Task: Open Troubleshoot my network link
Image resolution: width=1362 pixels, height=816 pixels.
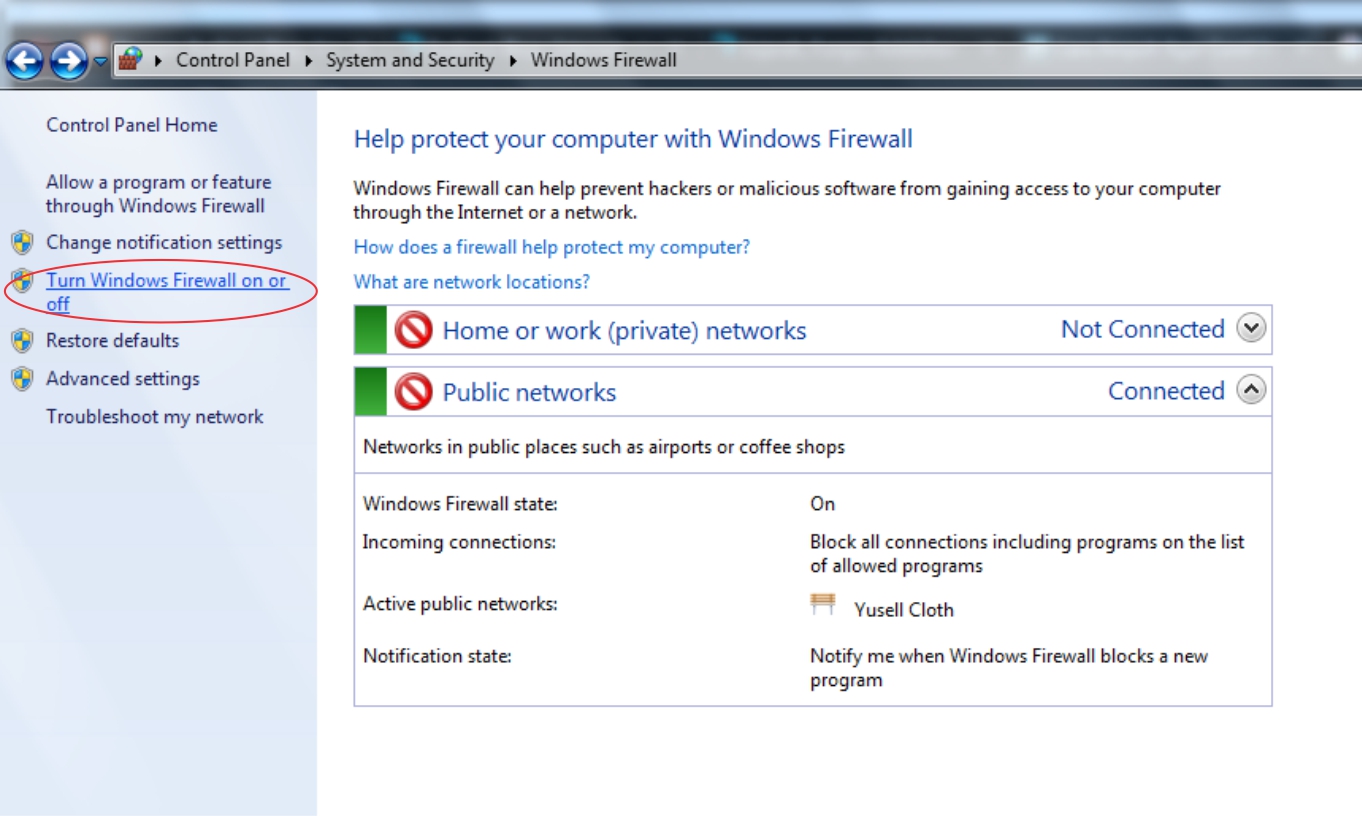Action: point(155,417)
